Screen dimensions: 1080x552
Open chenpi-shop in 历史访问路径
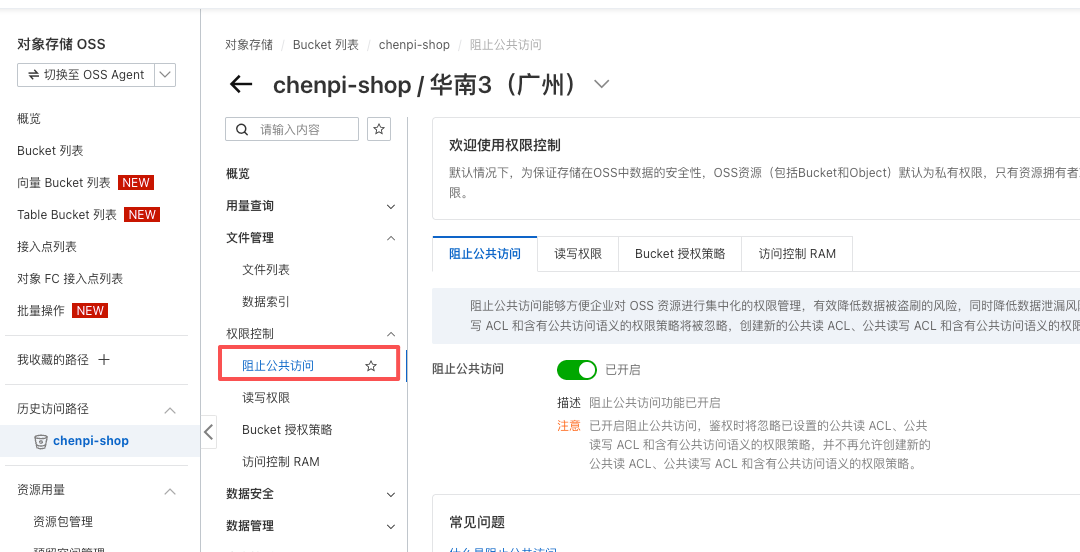click(x=91, y=441)
